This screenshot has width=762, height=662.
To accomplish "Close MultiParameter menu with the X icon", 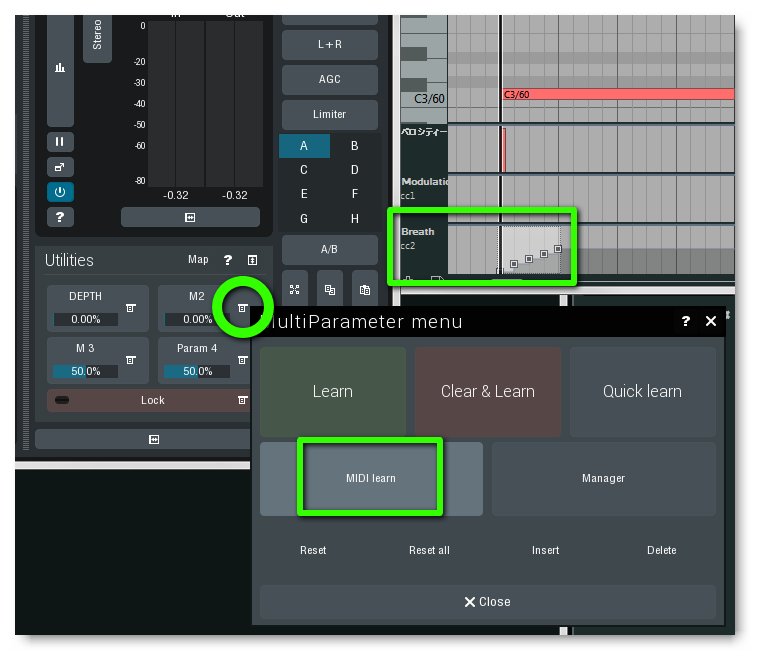I will click(710, 321).
